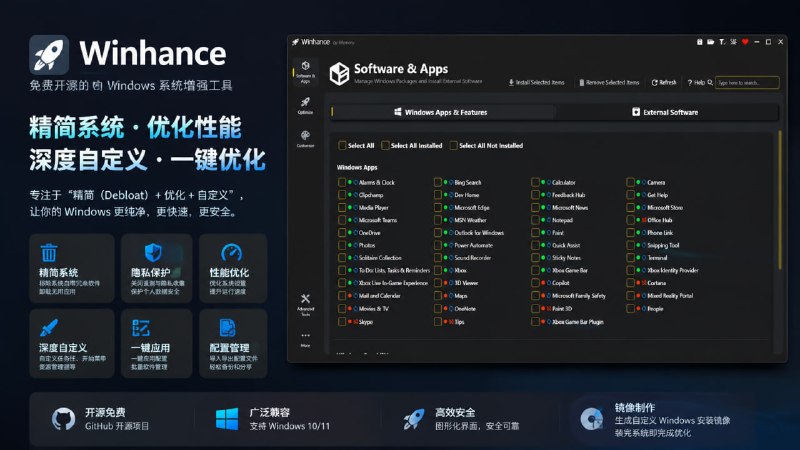The width and height of the screenshot is (800, 450).
Task: Tick the Copilot checkbox
Action: point(535,283)
